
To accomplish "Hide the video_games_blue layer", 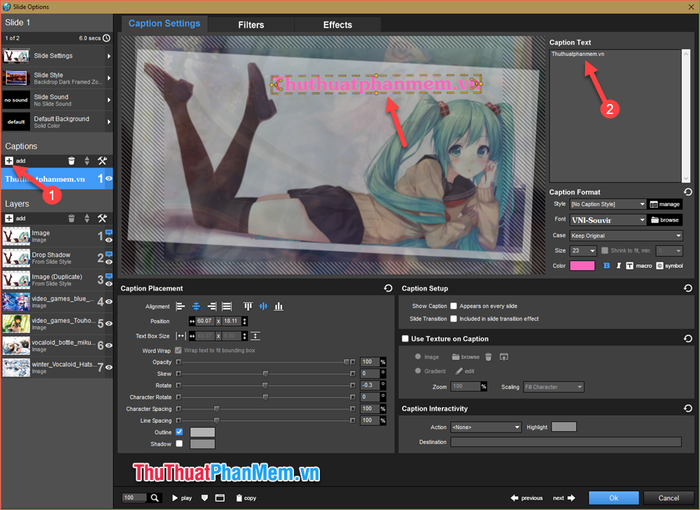I will pyautogui.click(x=108, y=301).
